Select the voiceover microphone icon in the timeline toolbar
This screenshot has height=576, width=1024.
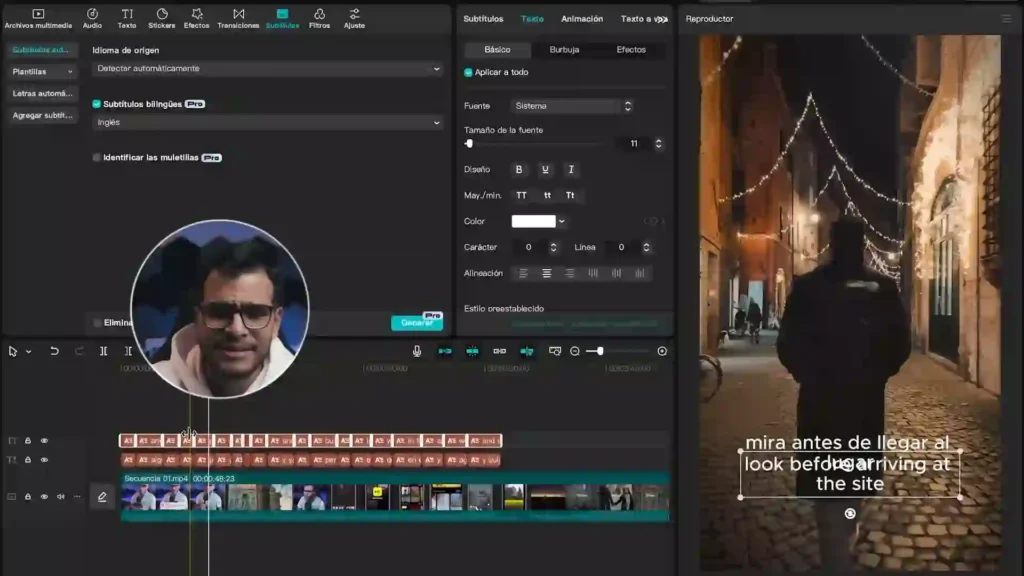coord(418,351)
